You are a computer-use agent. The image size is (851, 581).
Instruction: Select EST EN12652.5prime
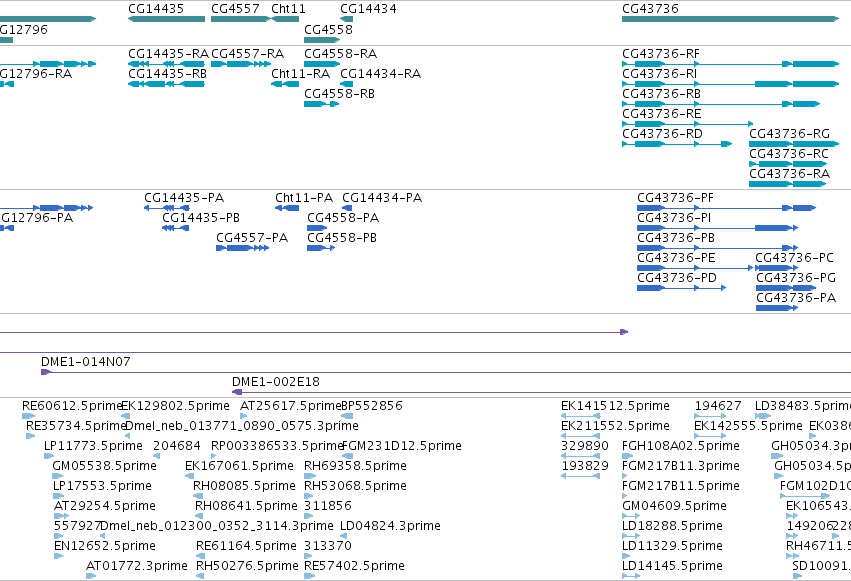[x=105, y=546]
